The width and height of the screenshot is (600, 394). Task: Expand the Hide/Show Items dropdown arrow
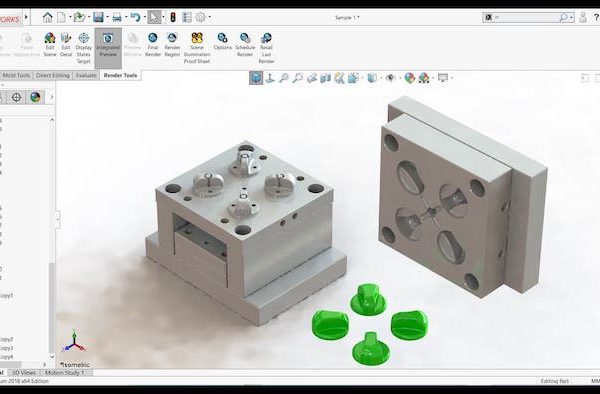[x=400, y=78]
